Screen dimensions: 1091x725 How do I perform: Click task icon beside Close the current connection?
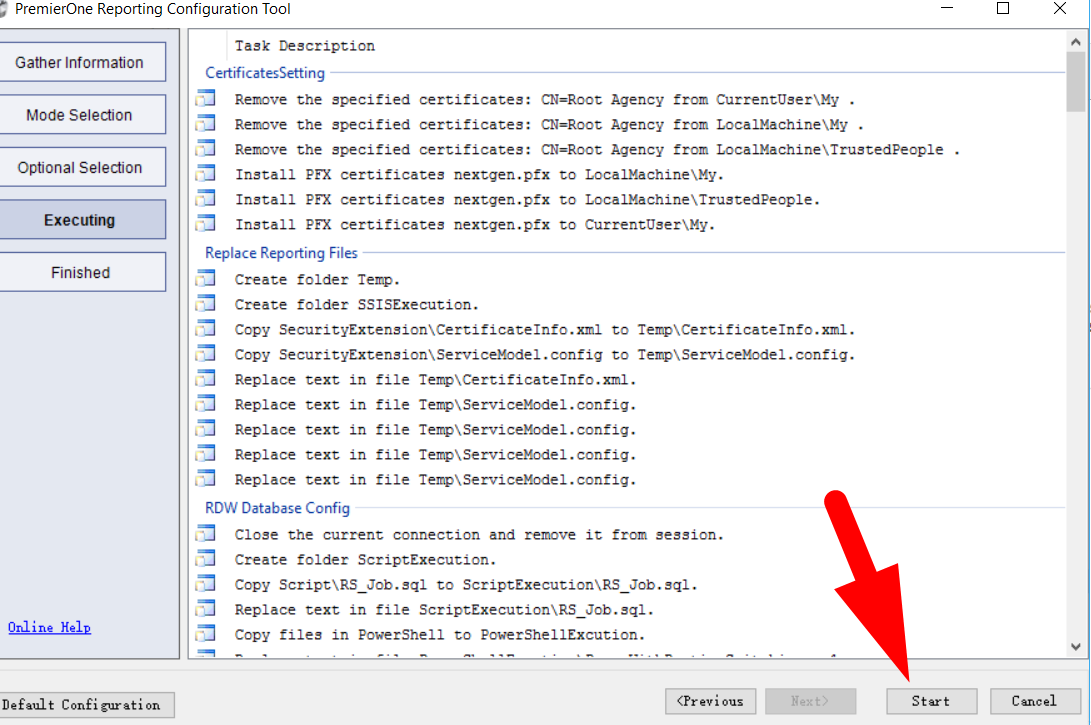pos(205,534)
